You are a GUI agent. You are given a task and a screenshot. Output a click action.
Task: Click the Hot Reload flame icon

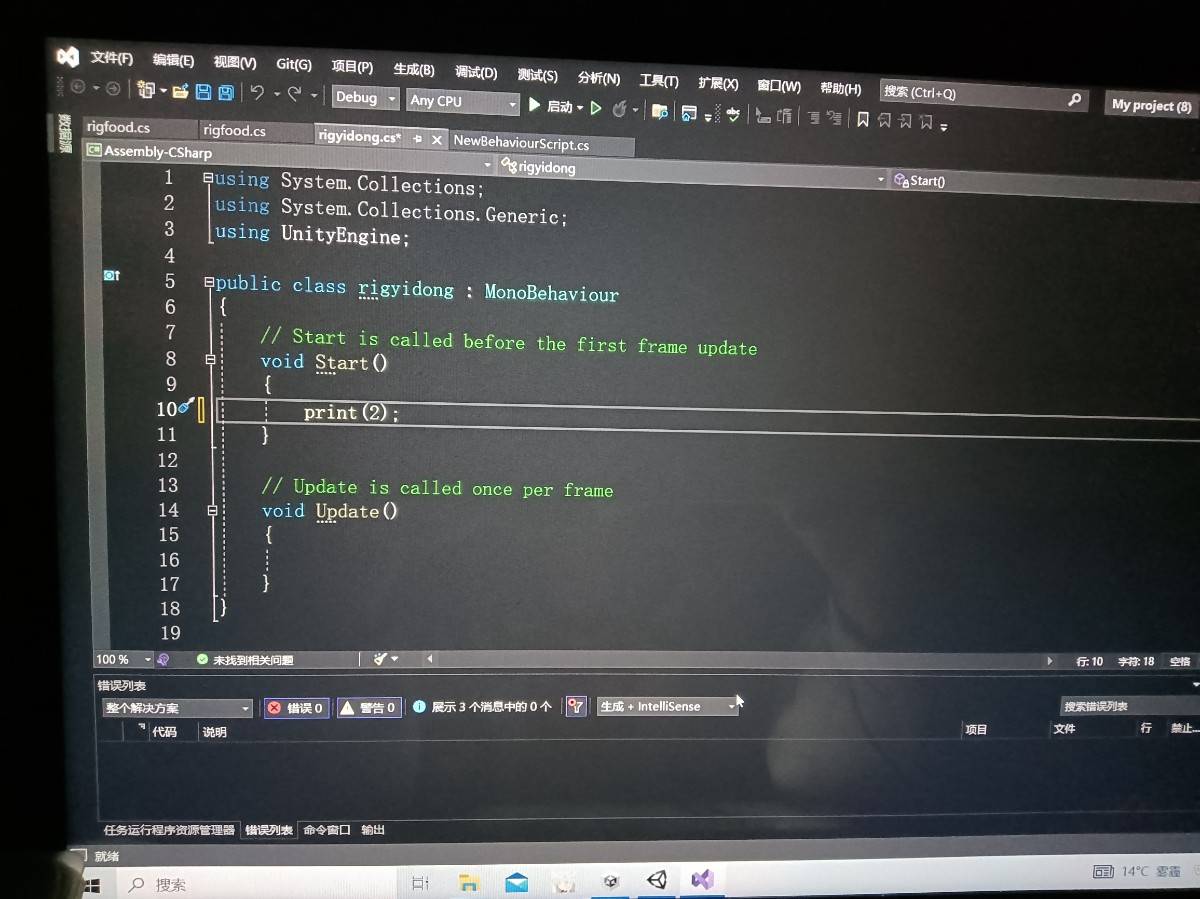click(620, 108)
